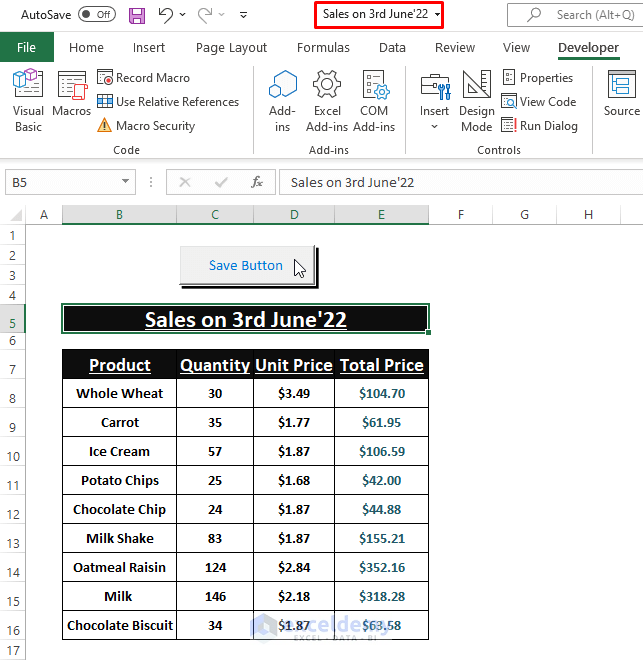Viewport: 643px width, 660px height.
Task: Open Excel Add-ins manager
Action: (x=327, y=101)
